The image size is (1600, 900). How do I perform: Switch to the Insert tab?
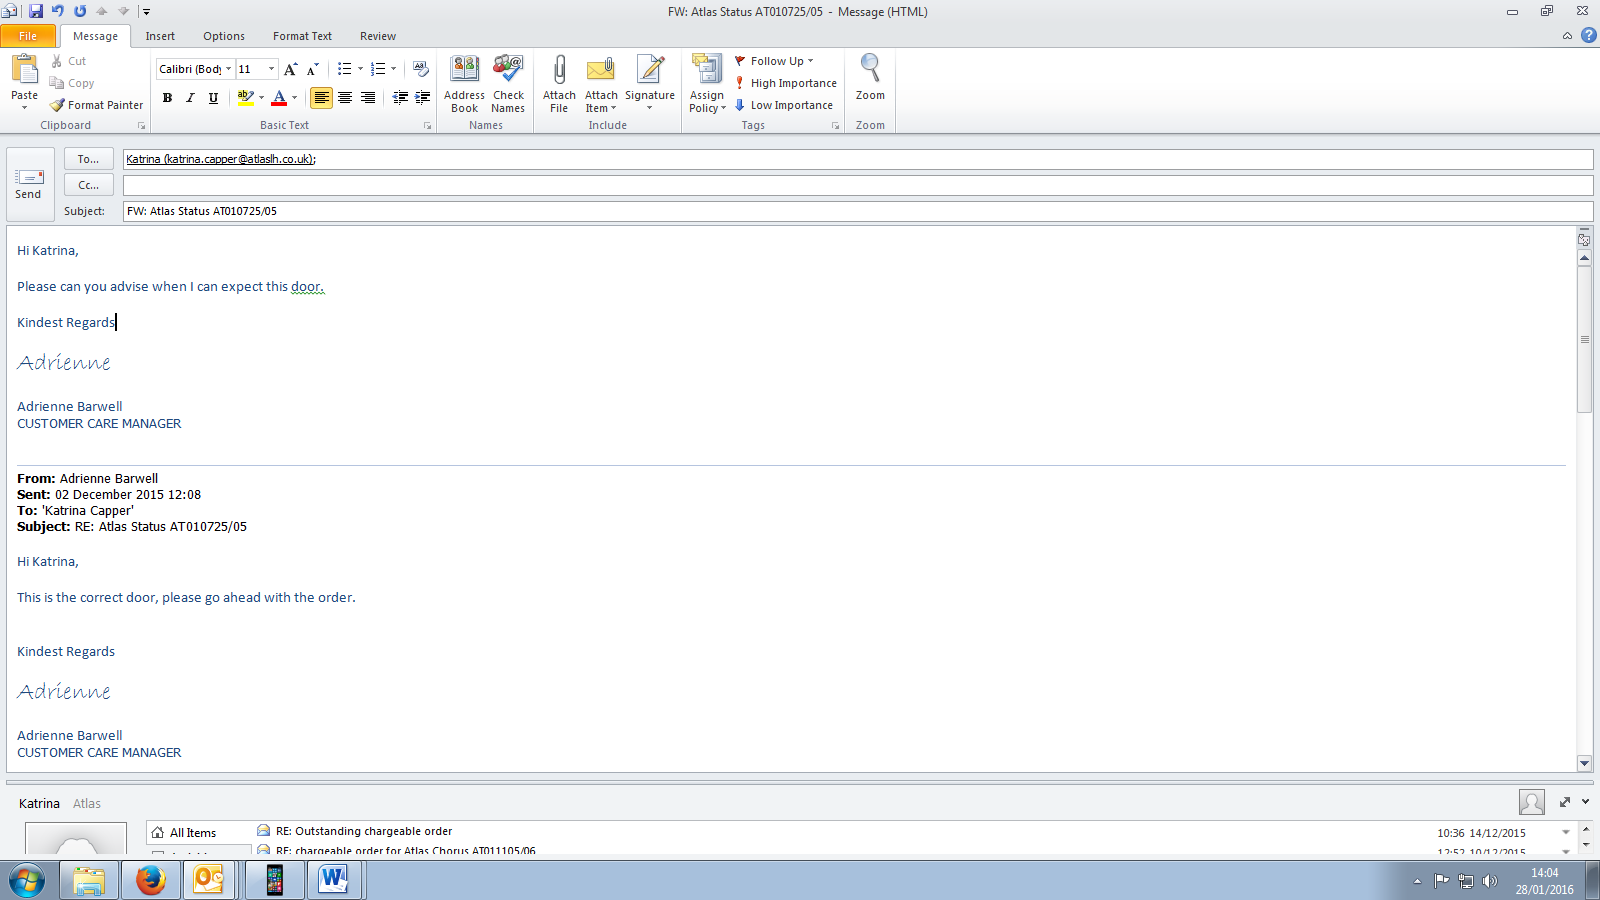(160, 36)
